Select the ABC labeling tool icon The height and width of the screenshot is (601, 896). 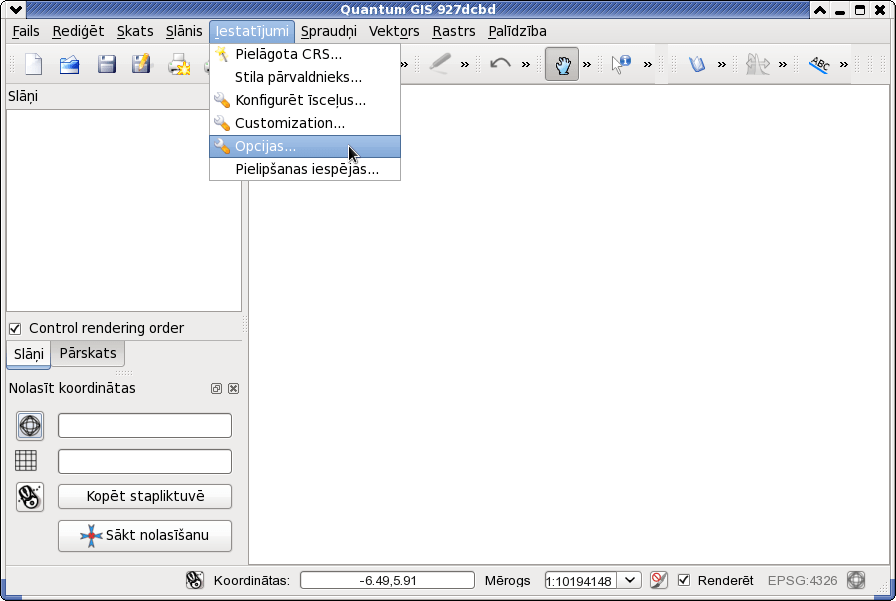click(x=819, y=64)
